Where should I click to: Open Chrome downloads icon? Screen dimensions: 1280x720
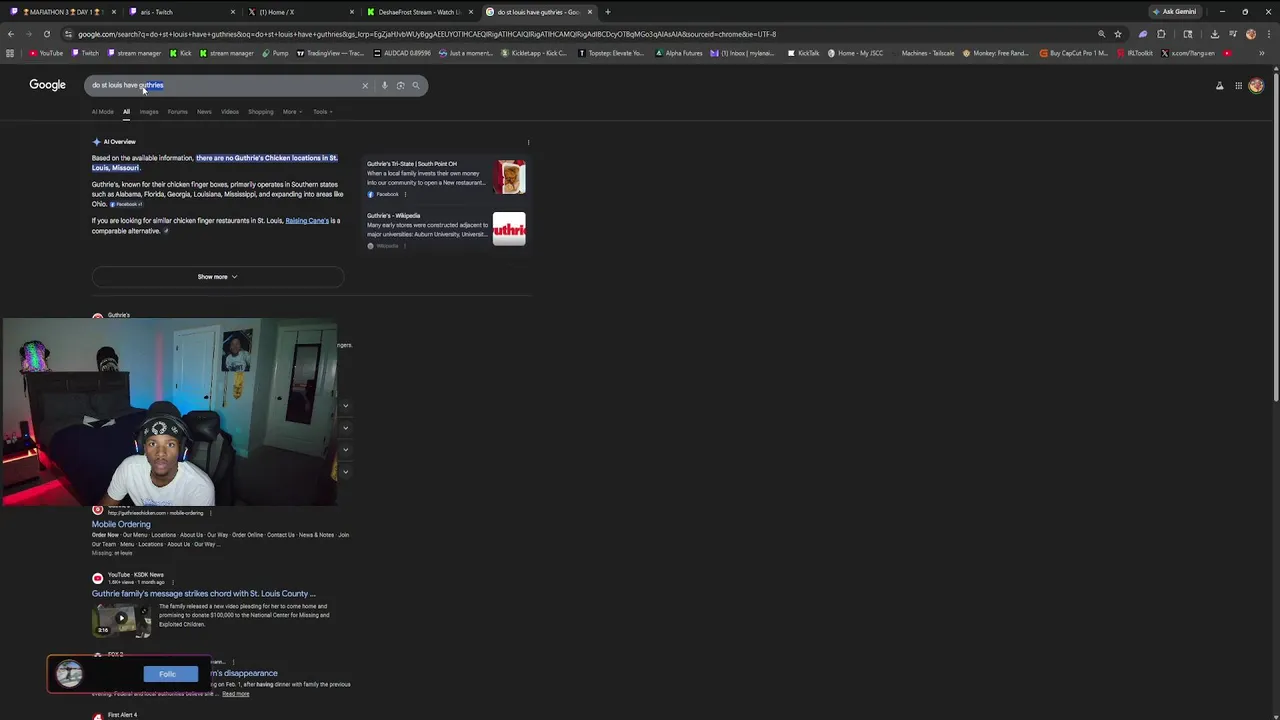click(1214, 34)
